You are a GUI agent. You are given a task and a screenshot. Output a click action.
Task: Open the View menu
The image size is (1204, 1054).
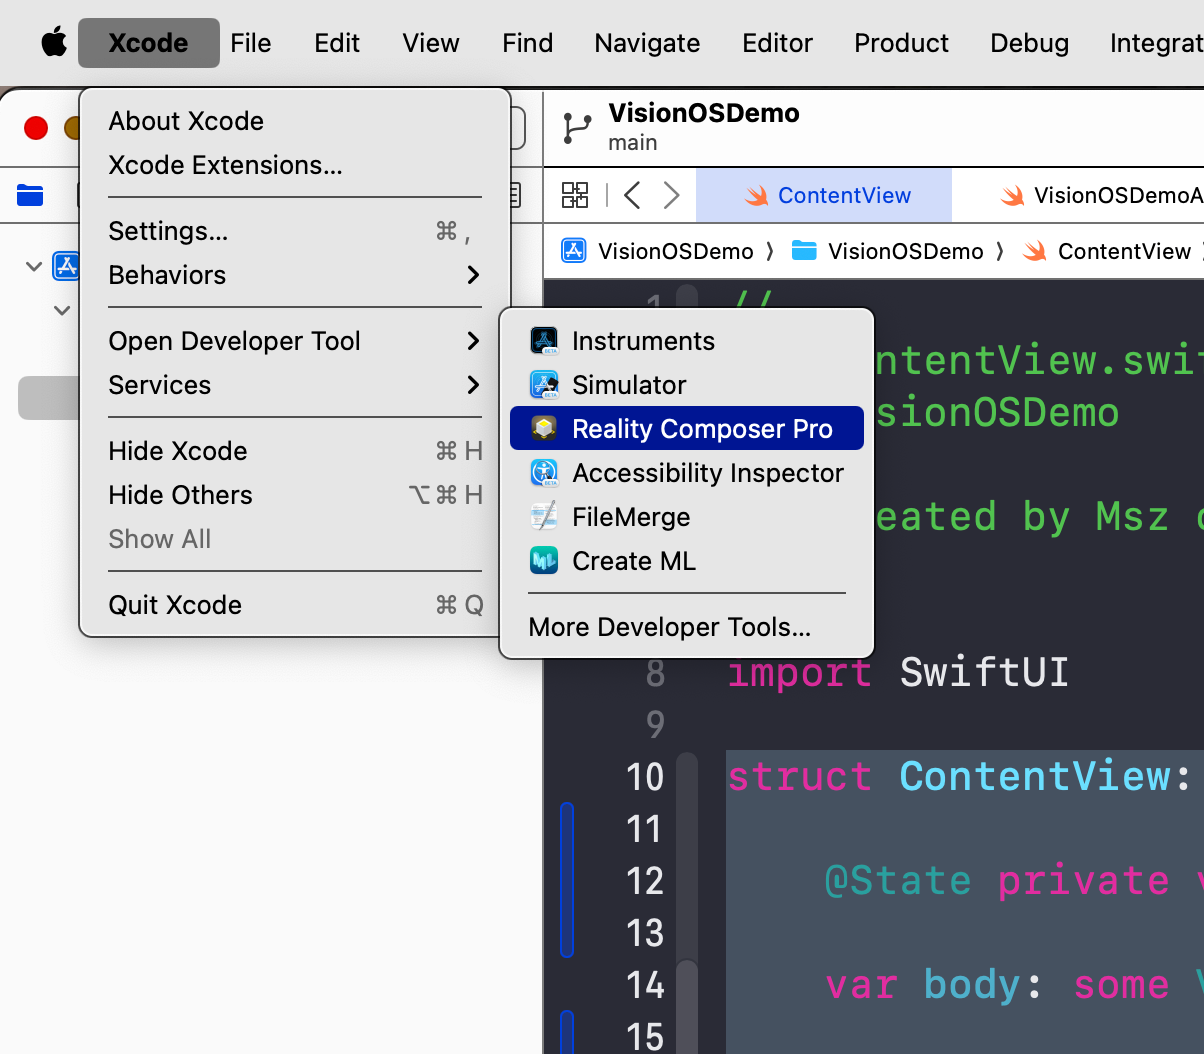pos(431,43)
